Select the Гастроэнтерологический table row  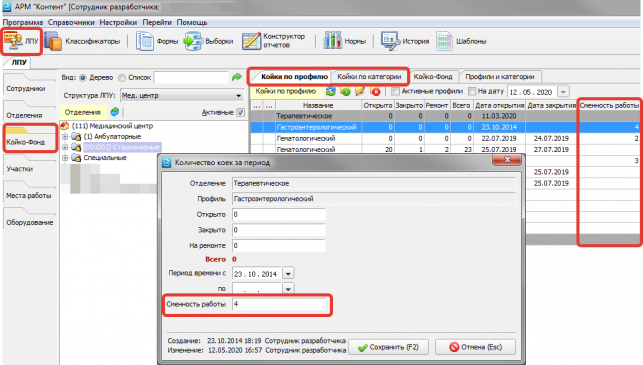click(x=445, y=127)
